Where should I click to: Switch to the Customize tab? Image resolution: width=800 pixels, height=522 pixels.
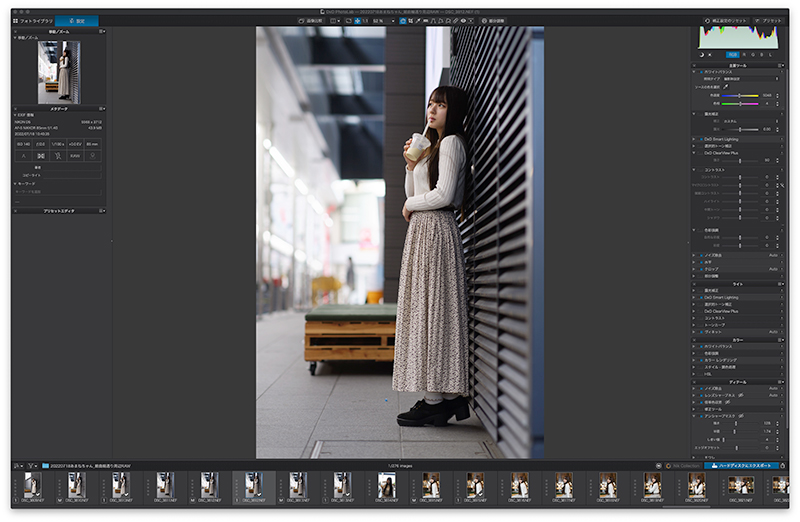click(x=77, y=21)
